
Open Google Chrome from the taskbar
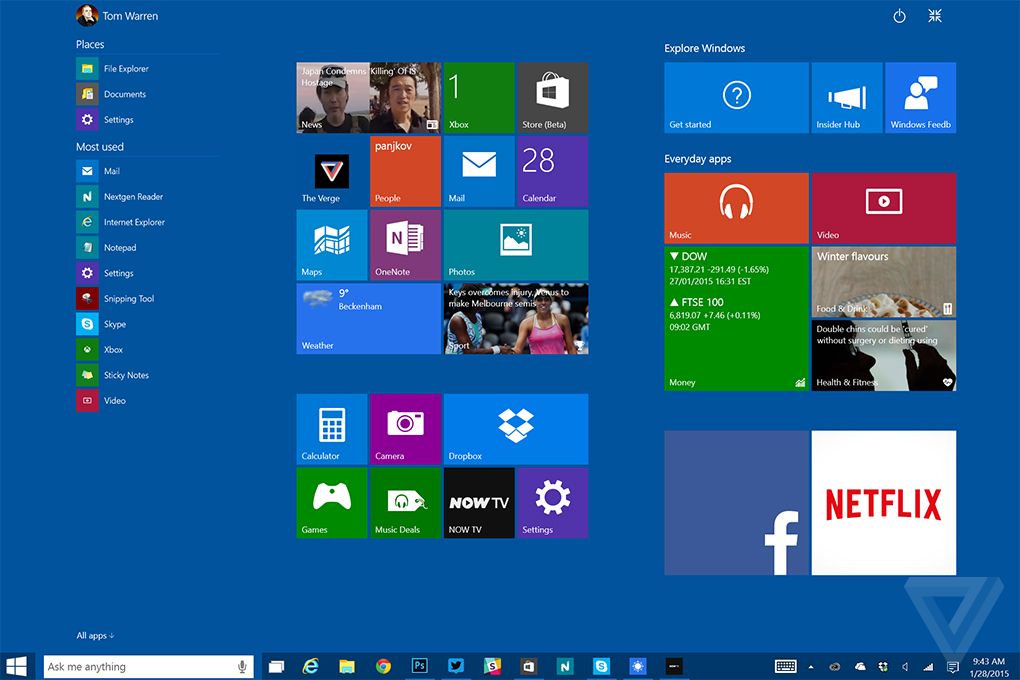pyautogui.click(x=383, y=666)
